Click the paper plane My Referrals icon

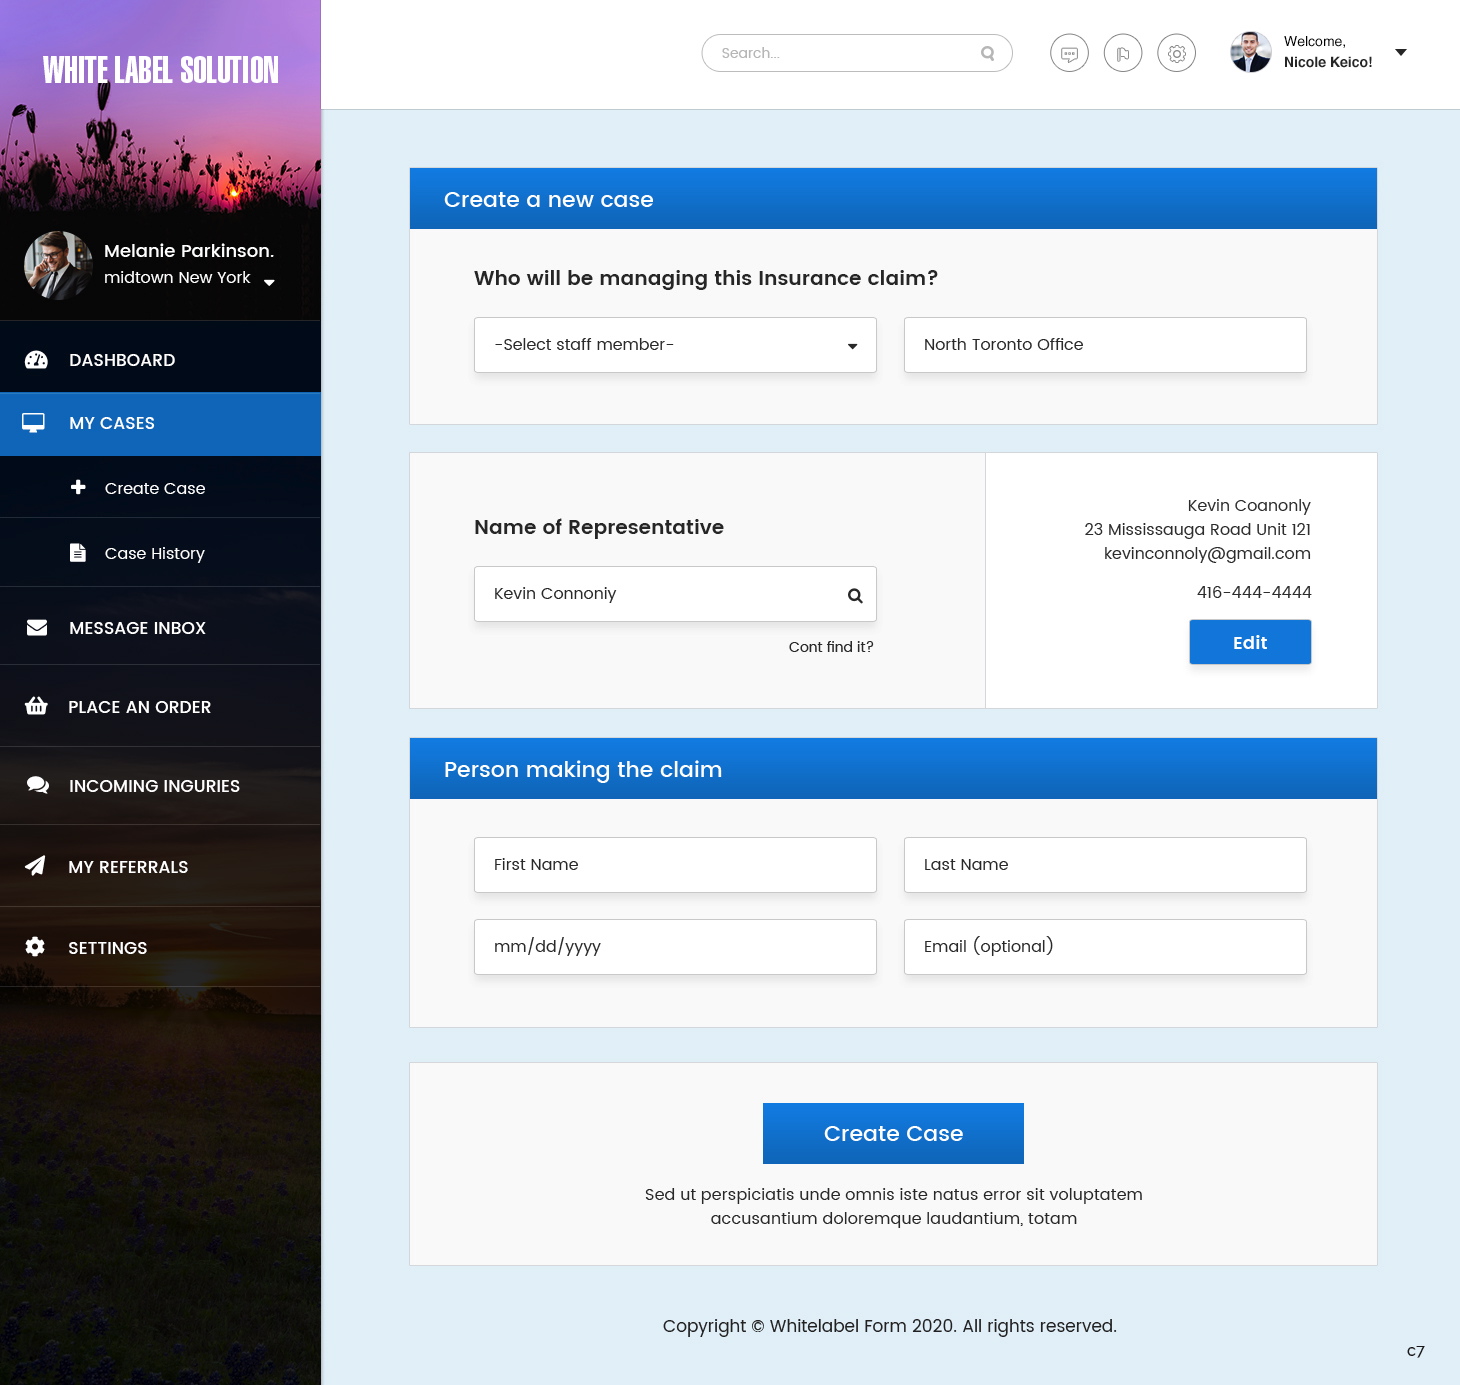[x=35, y=866]
